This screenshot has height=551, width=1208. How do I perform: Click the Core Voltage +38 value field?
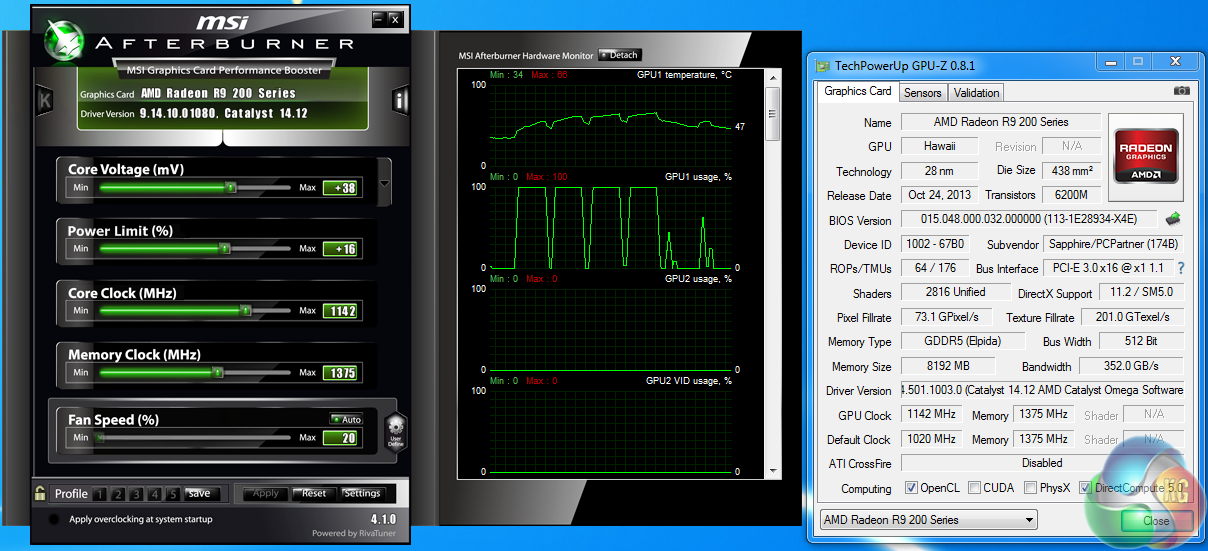coord(340,187)
